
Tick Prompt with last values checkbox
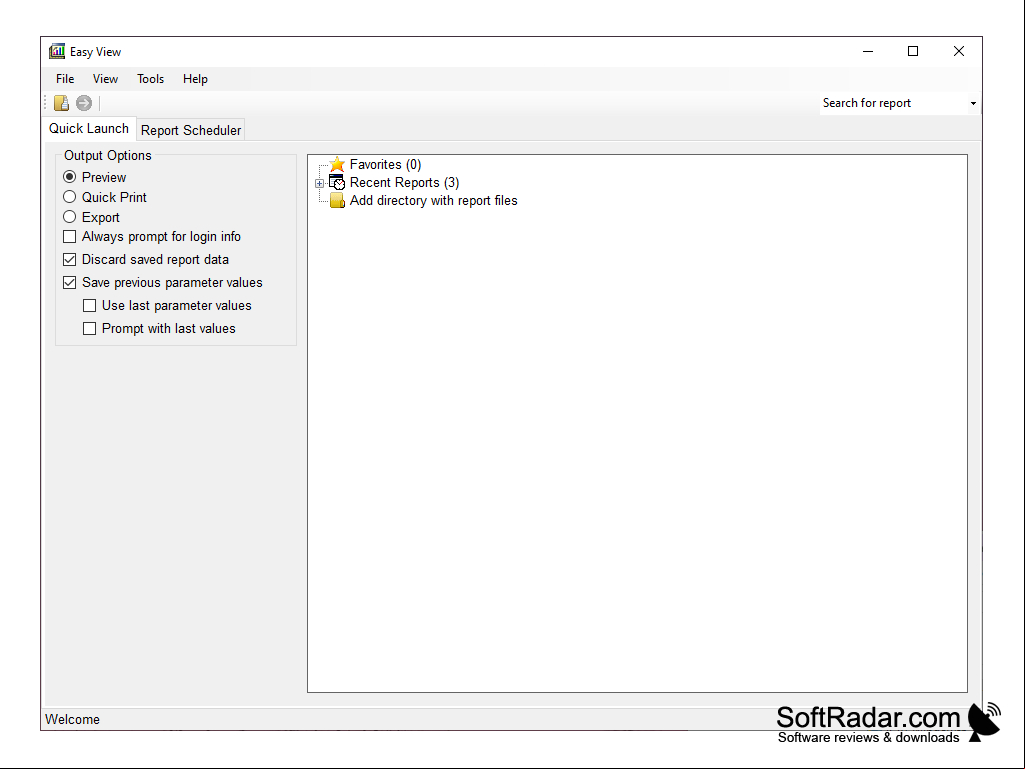(x=90, y=328)
